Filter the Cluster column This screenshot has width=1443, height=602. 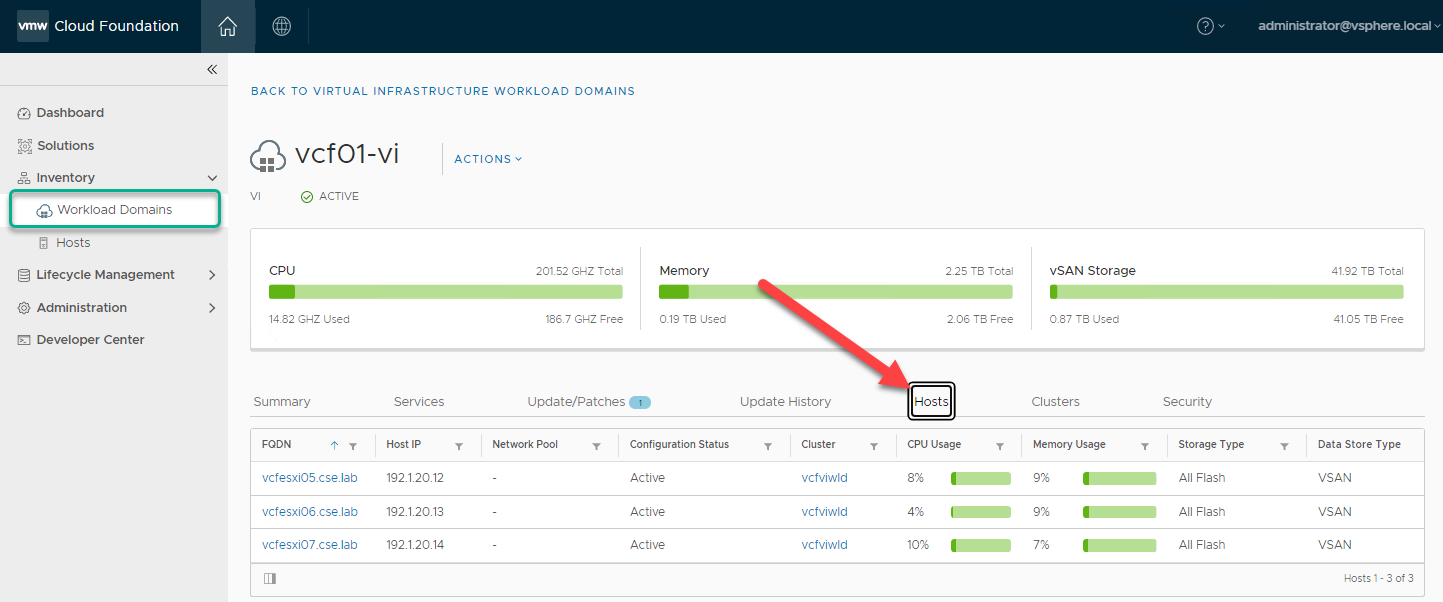coord(873,446)
